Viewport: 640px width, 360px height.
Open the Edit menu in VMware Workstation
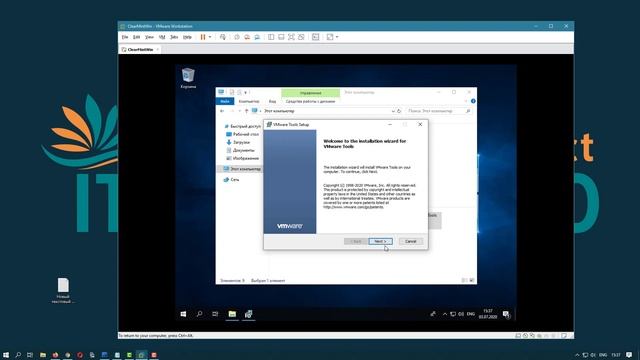[137, 37]
